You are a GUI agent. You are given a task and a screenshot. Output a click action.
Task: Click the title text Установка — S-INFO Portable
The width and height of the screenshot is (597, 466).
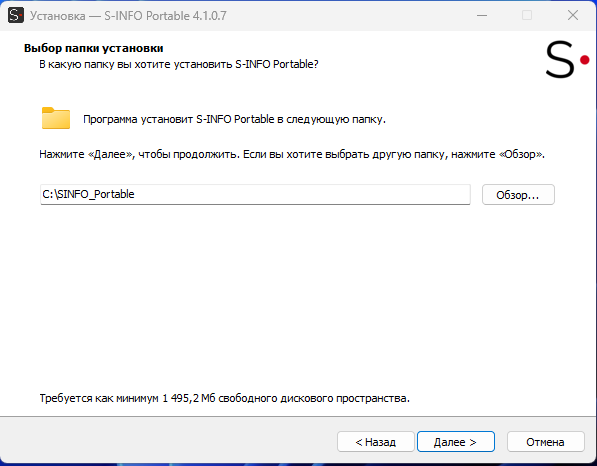(x=128, y=16)
